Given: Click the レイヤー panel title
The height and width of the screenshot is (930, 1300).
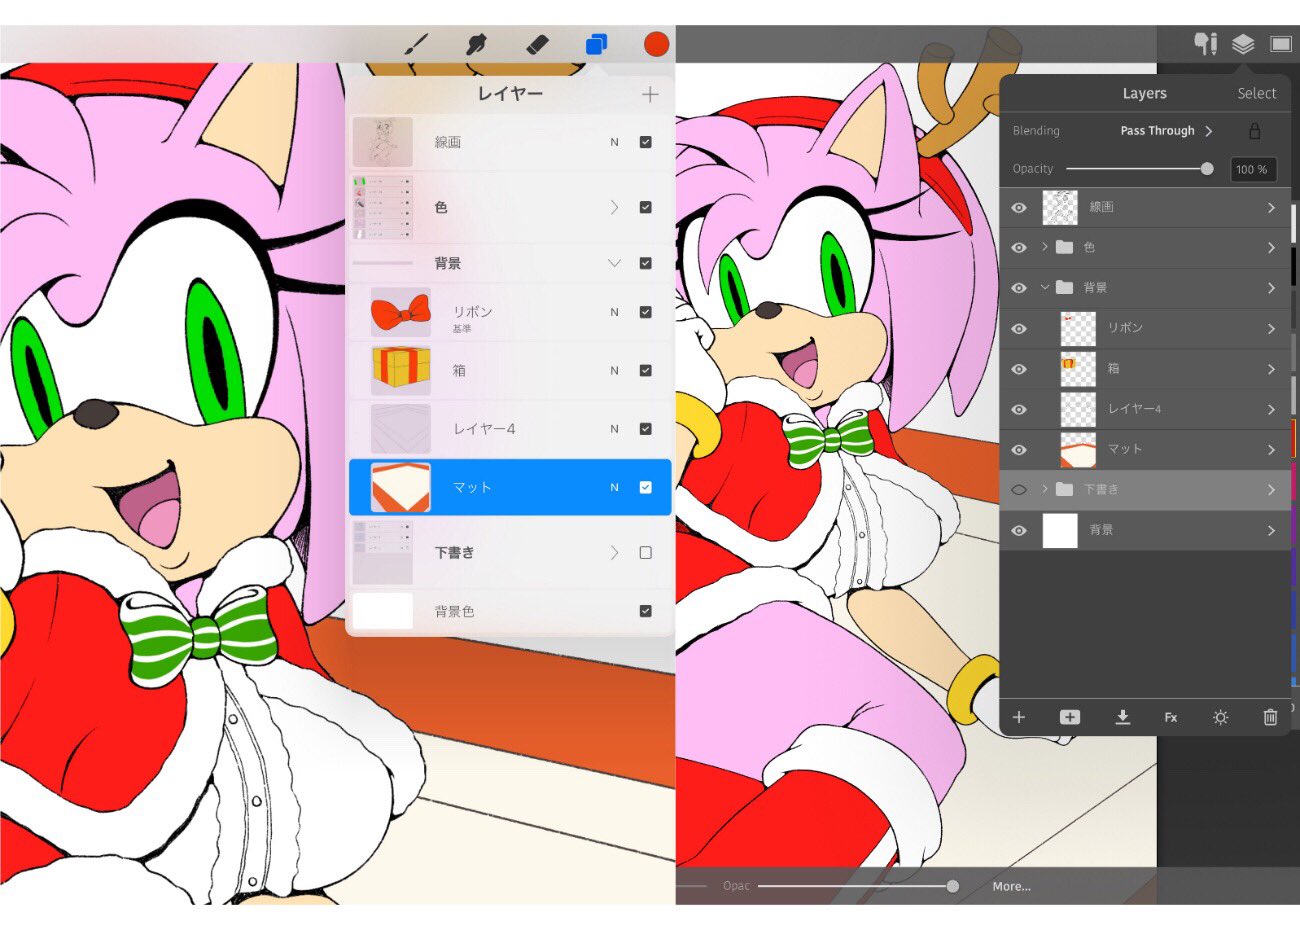Looking at the screenshot, I should pyautogui.click(x=510, y=93).
